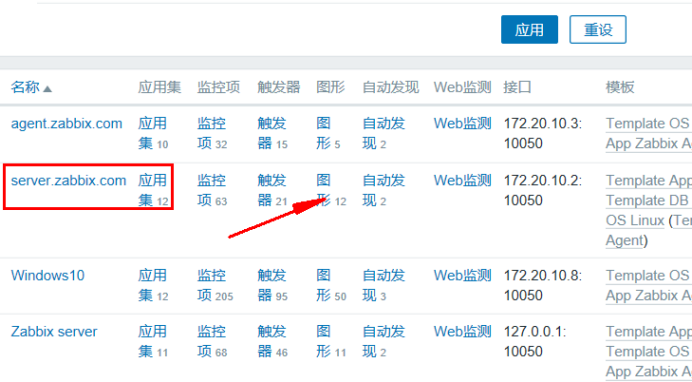Open Agent template link in server.zabbix.com row
Viewport: 692px width, 382px height.
[x=624, y=240]
